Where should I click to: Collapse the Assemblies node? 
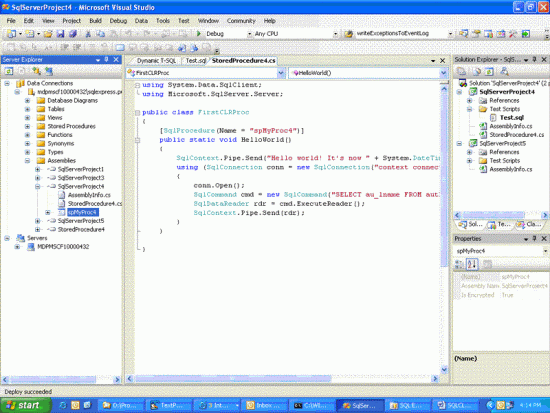pyautogui.click(x=27, y=161)
